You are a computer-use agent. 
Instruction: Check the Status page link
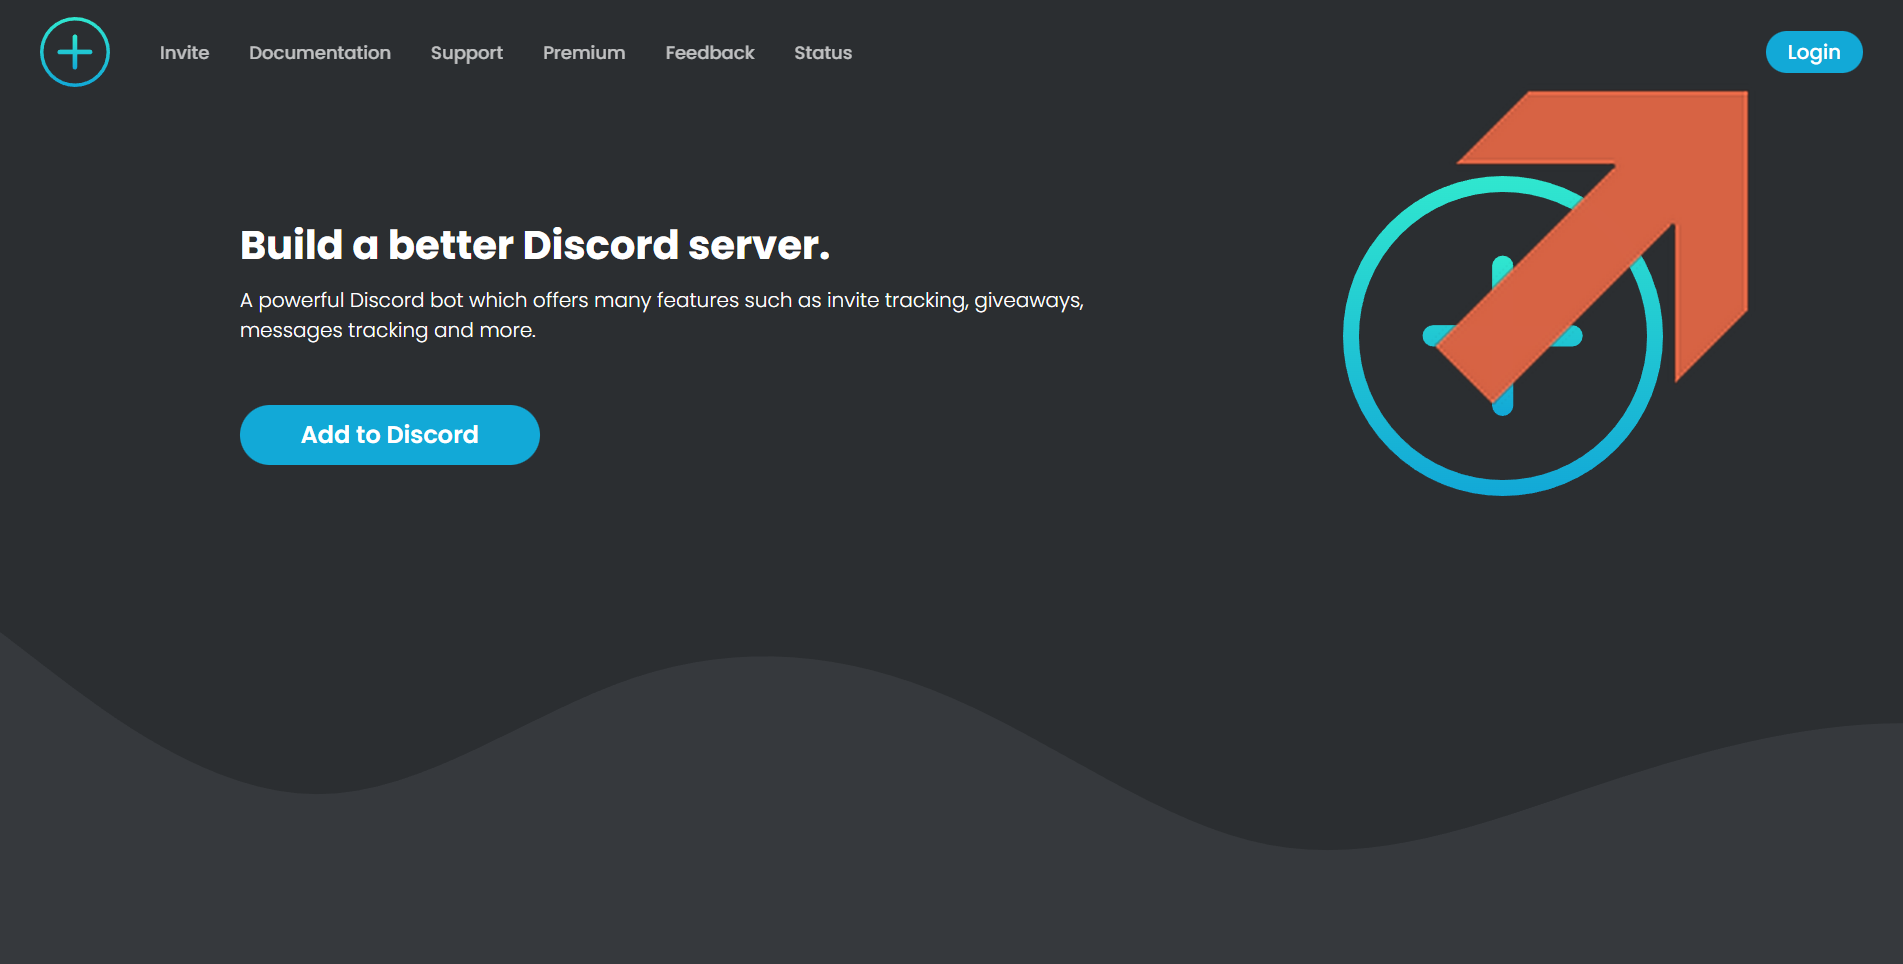(823, 52)
